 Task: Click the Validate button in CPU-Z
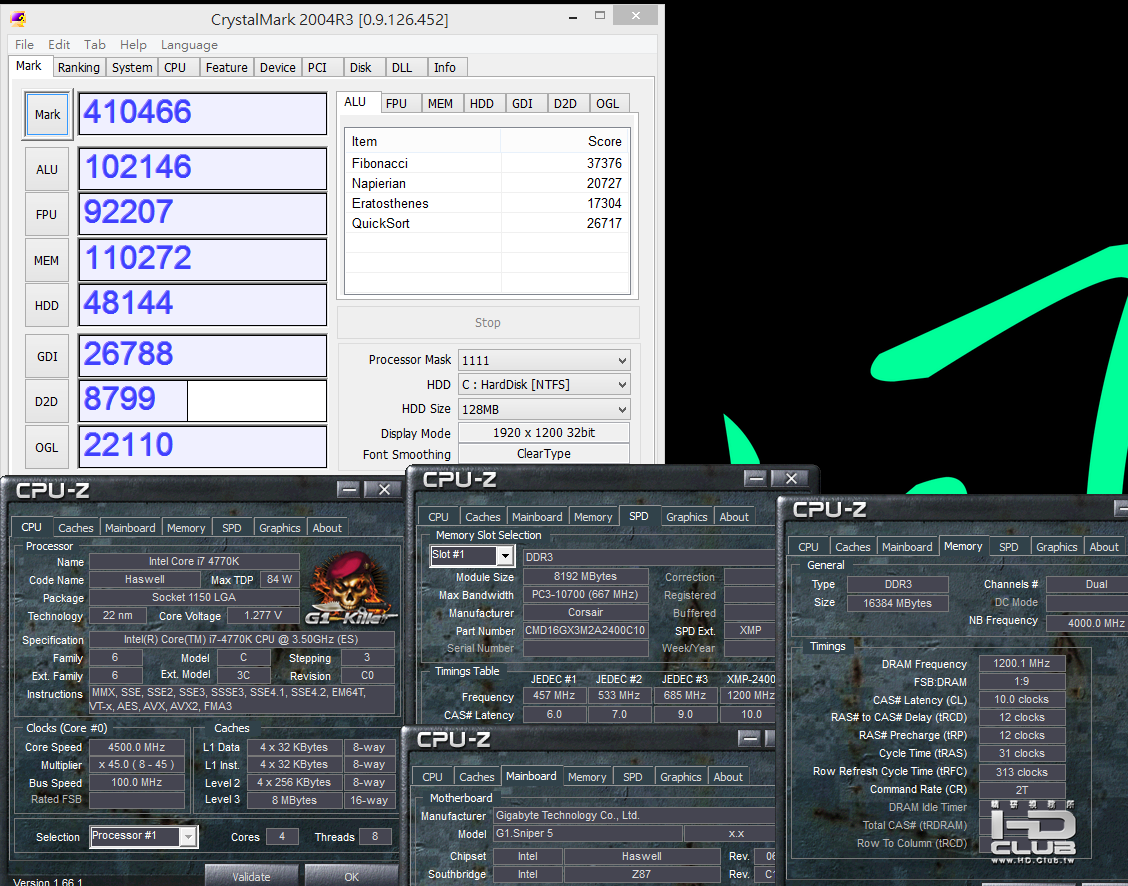[x=251, y=876]
